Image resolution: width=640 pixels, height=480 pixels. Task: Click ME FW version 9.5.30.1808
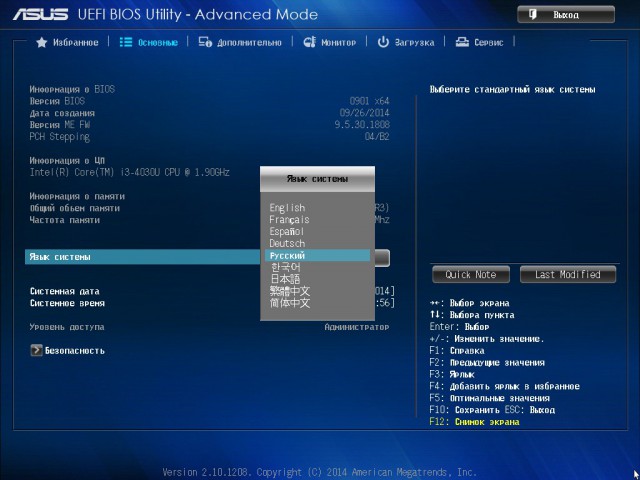pos(362,125)
